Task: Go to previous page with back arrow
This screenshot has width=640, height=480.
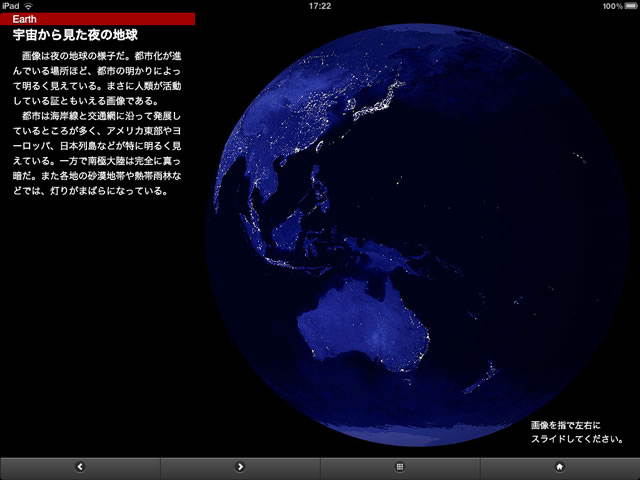Action: (80, 467)
